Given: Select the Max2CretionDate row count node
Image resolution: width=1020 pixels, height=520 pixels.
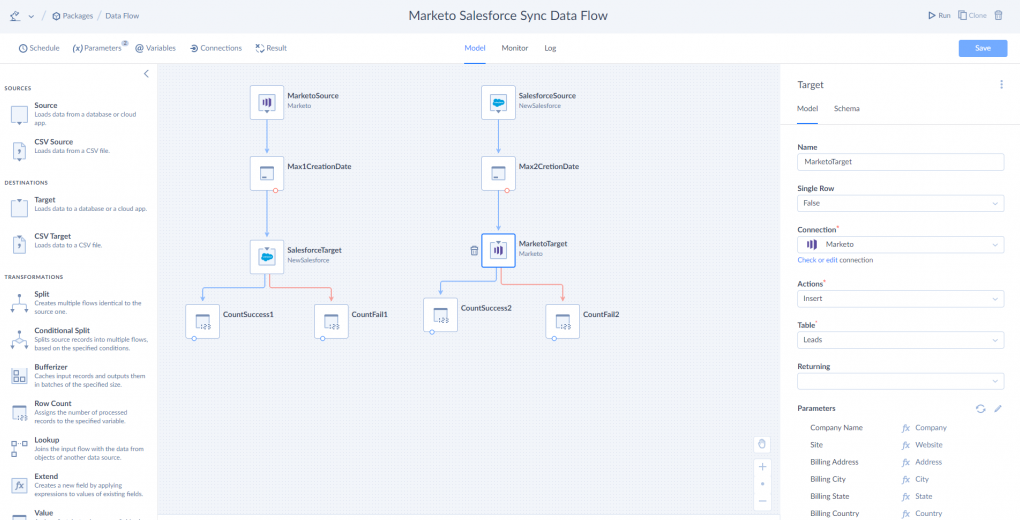Looking at the screenshot, I should point(498,173).
